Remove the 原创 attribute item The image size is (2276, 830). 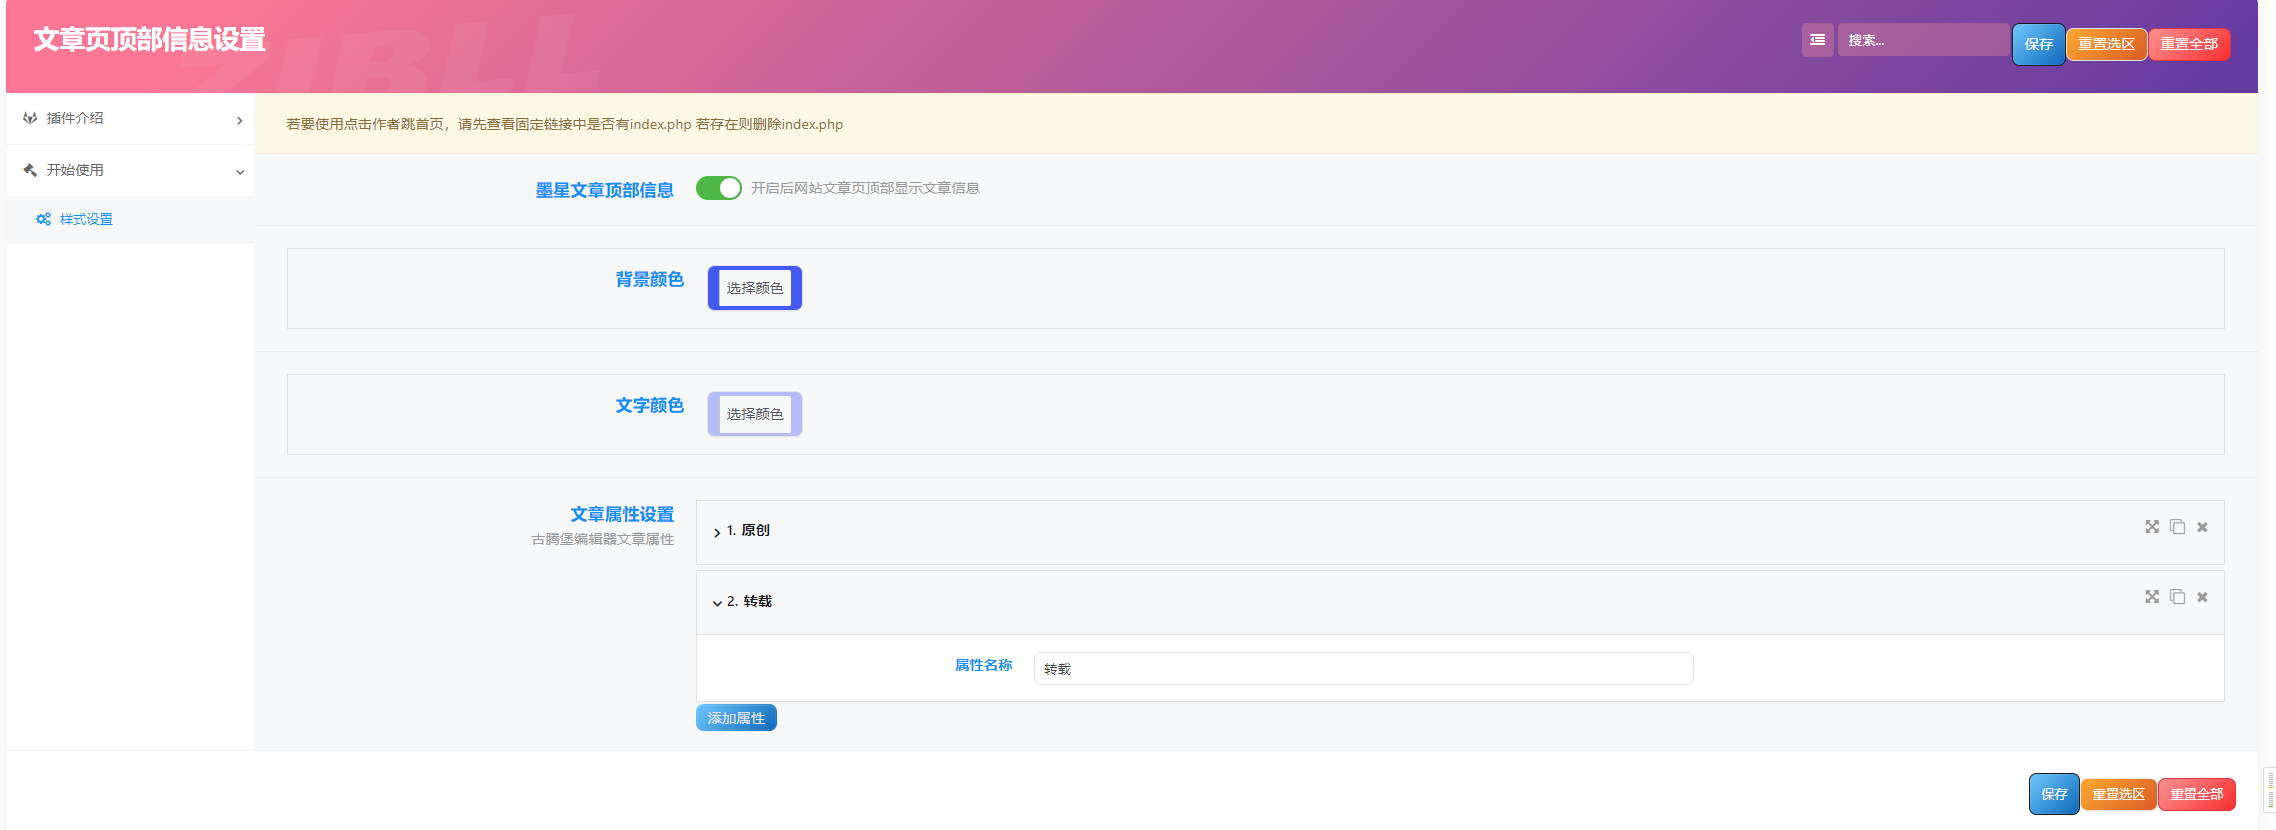2202,527
